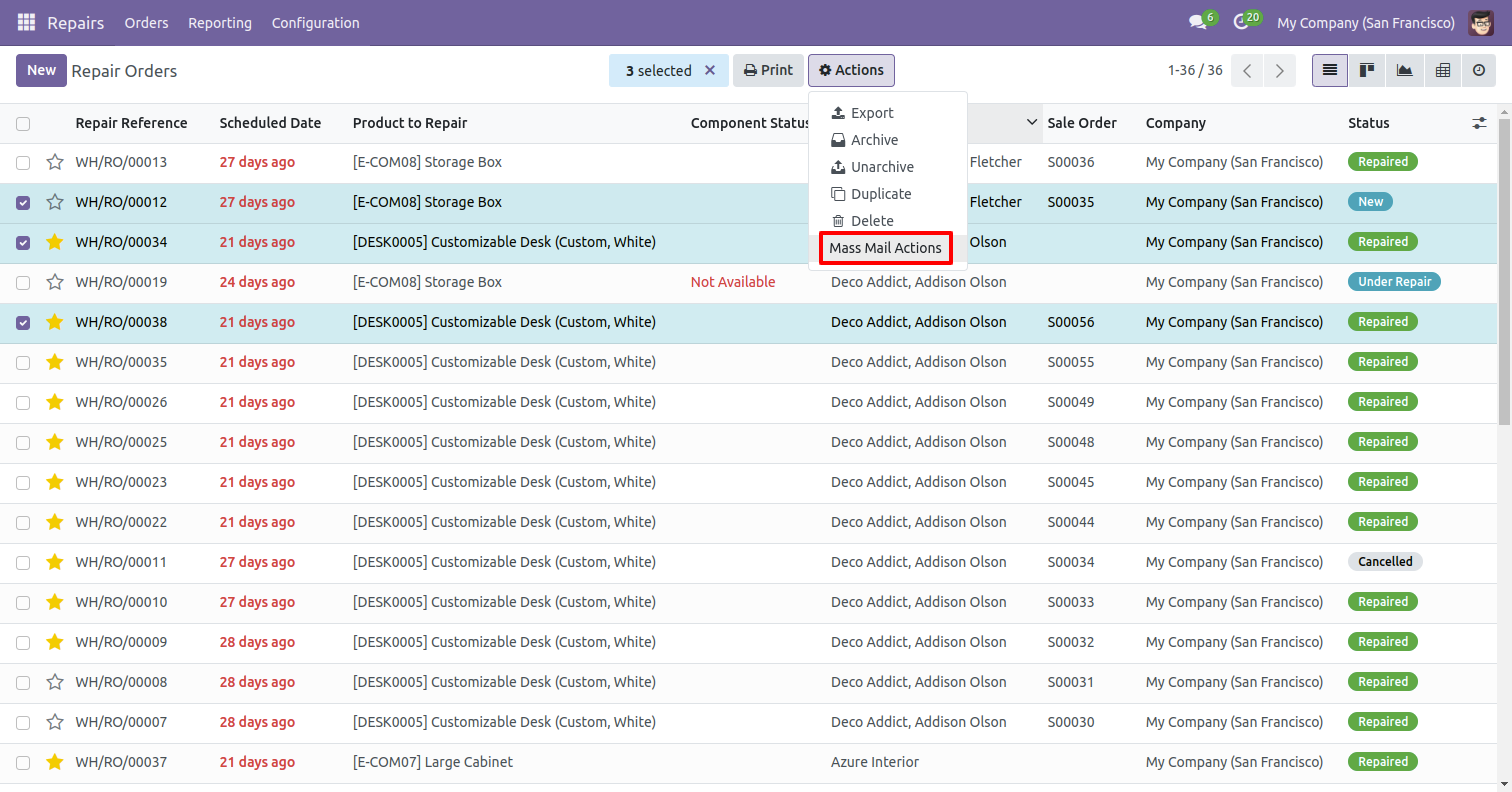1512x792 pixels.
Task: Toggle the select-all header checkbox
Action: click(23, 124)
